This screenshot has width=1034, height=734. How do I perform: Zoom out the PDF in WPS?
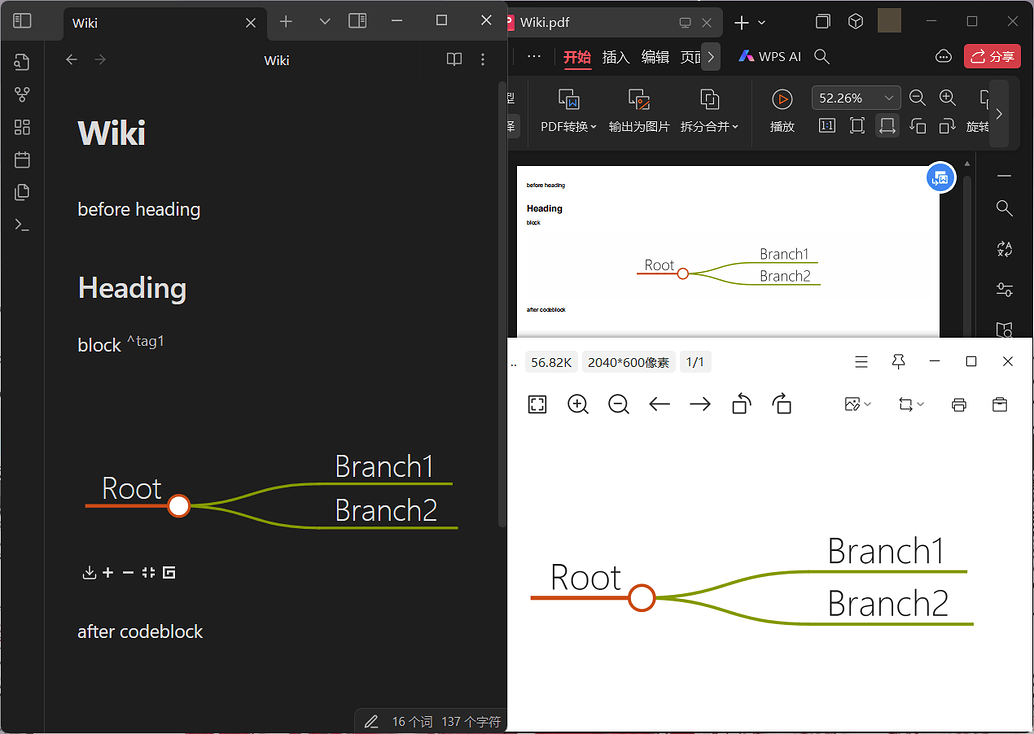917,98
